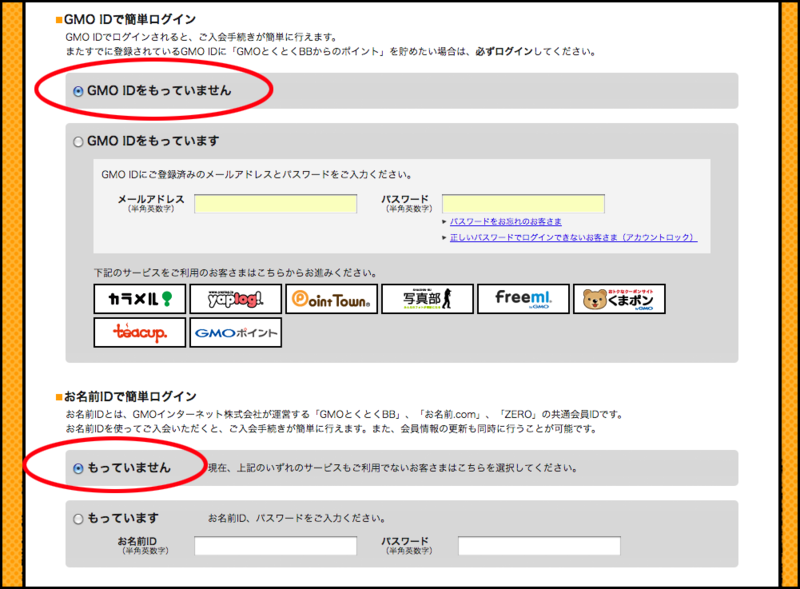Choose お名前ID もっていません radio option
The width and height of the screenshot is (800, 589).
tap(78, 468)
